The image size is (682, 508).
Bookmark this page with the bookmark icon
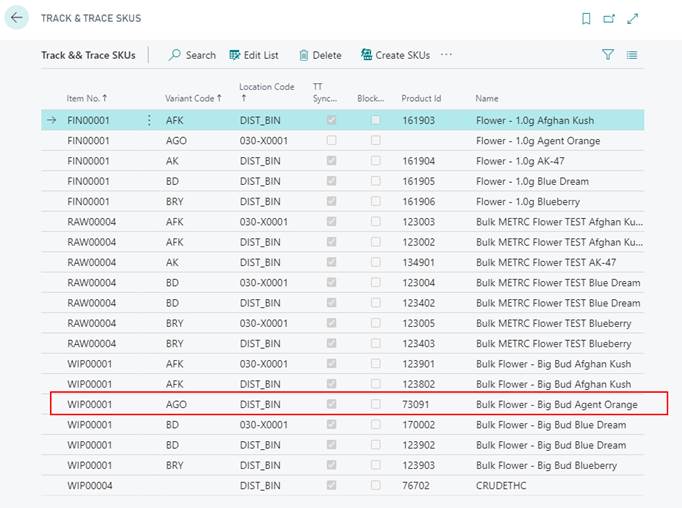click(x=586, y=18)
